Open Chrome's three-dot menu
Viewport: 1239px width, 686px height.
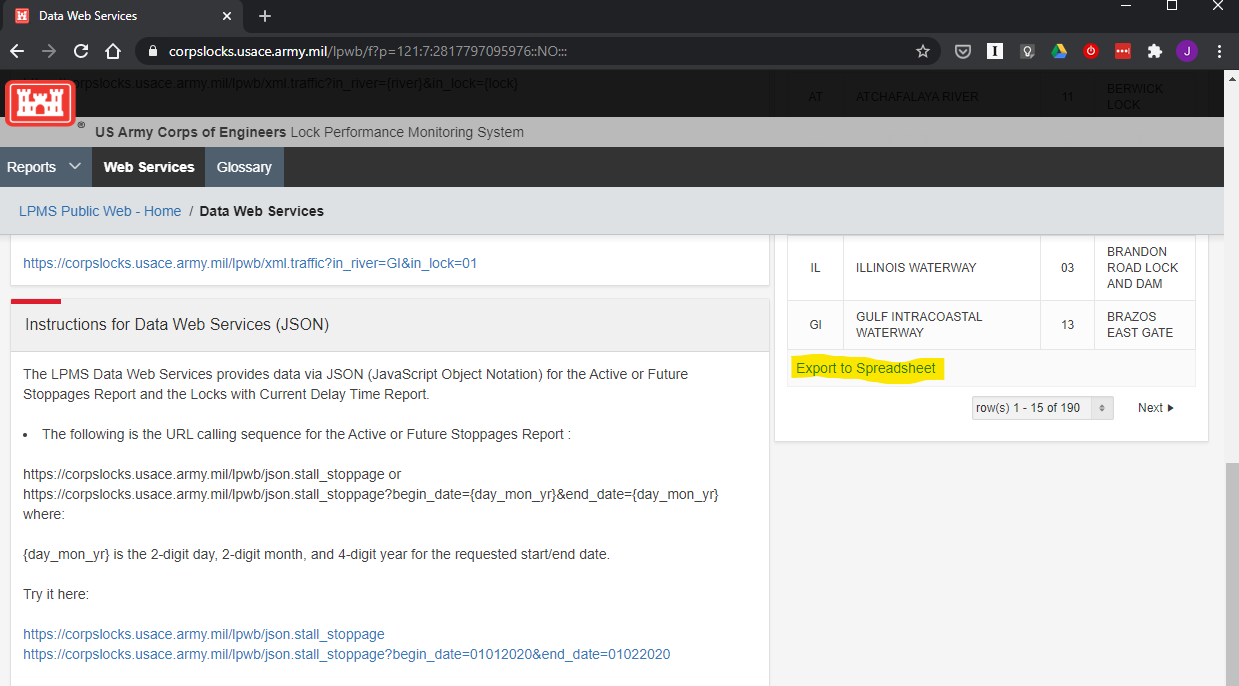pyautogui.click(x=1219, y=51)
